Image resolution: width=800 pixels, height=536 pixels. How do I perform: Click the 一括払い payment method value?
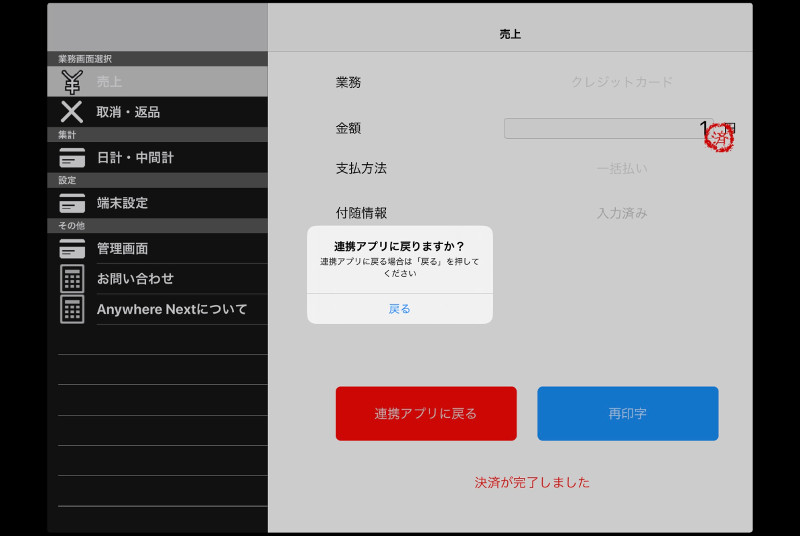pos(622,168)
